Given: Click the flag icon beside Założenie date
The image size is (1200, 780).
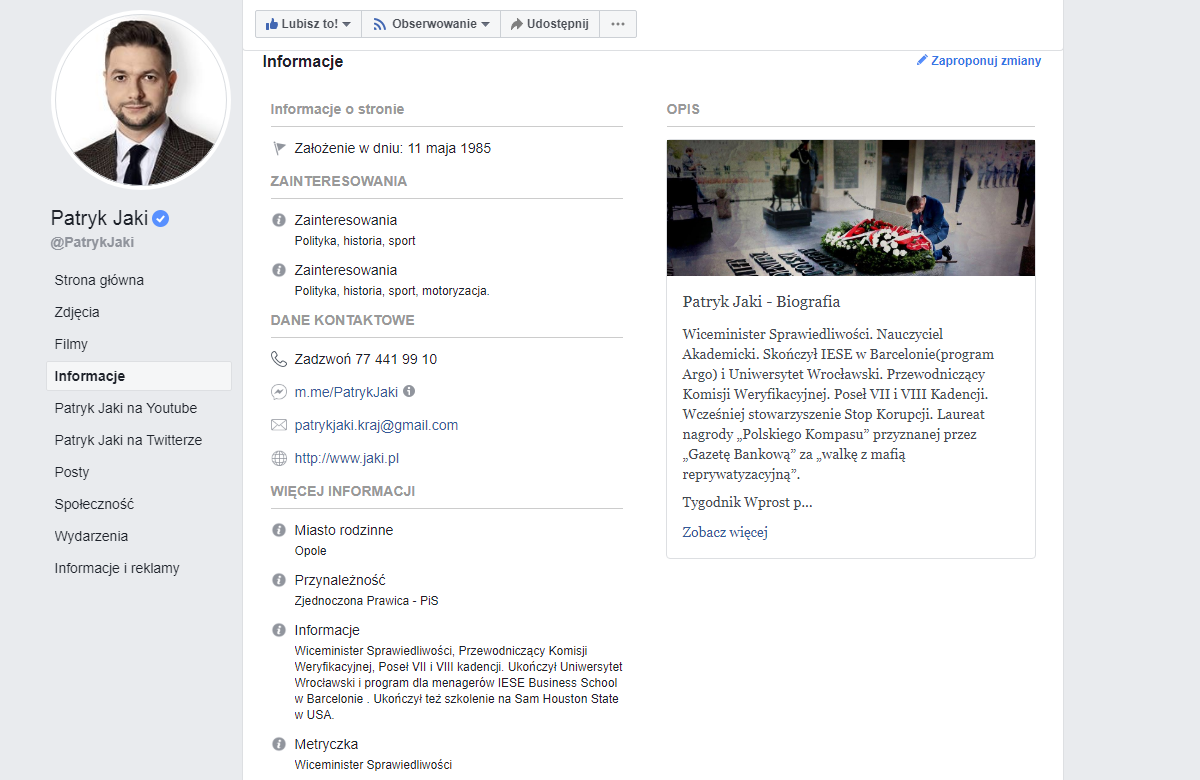Looking at the screenshot, I should tap(278, 147).
